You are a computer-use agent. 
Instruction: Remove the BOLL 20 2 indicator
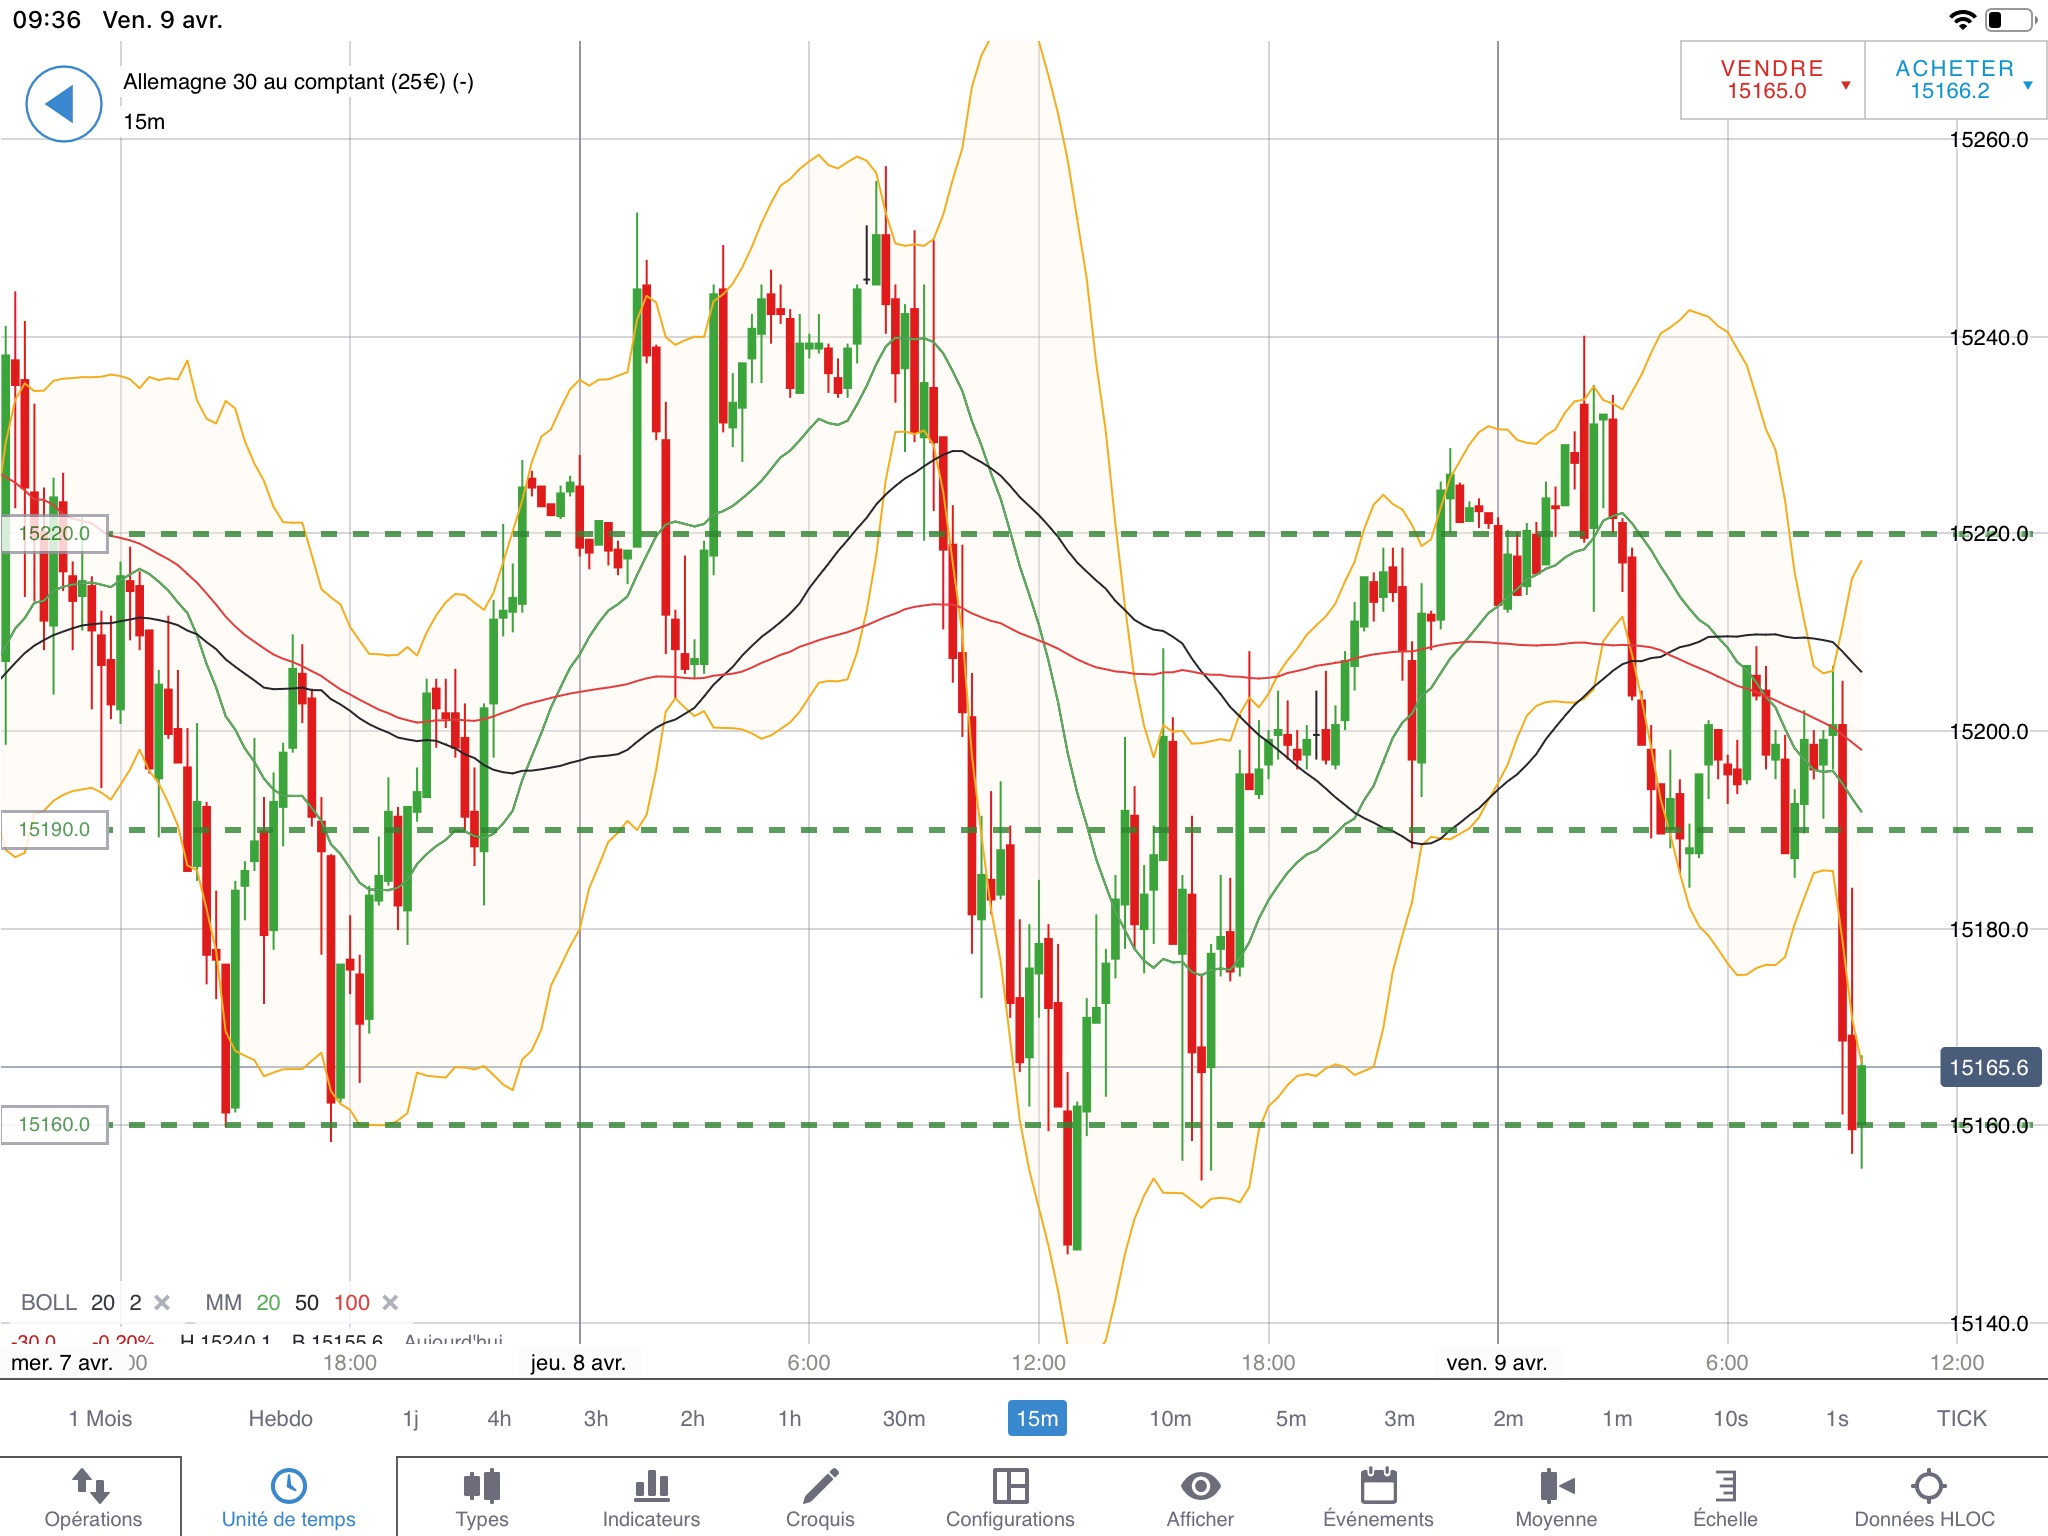[162, 1302]
